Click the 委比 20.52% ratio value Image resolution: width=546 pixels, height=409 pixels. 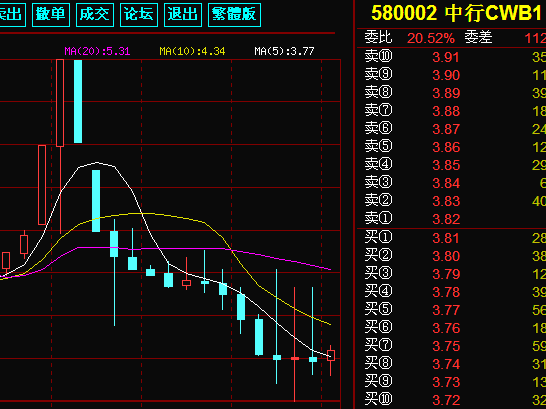(x=431, y=38)
